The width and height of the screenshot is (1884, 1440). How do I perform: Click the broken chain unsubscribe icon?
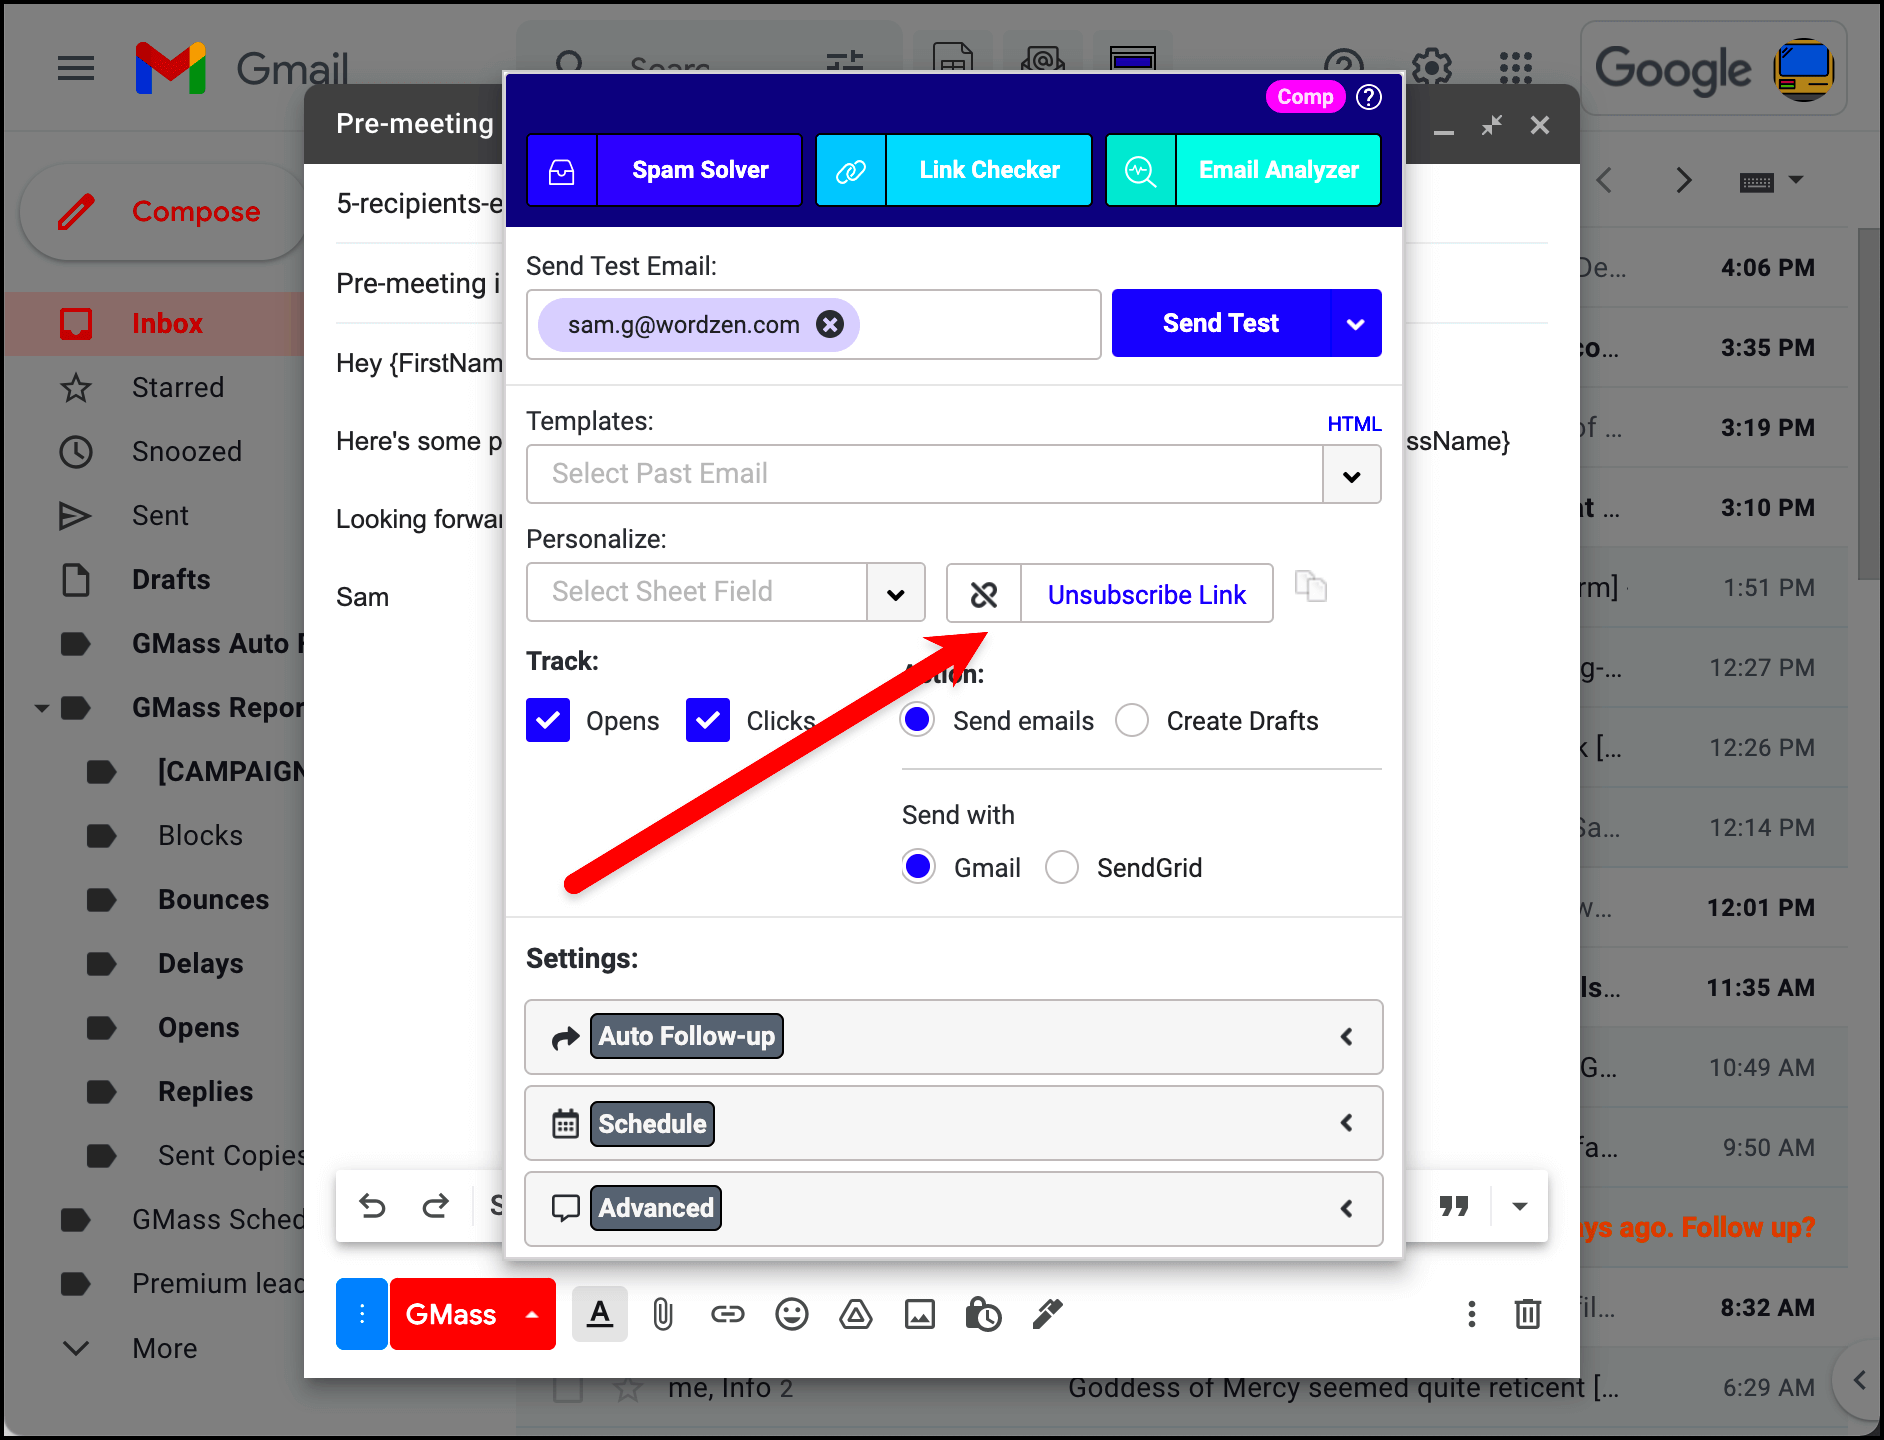[x=984, y=594]
